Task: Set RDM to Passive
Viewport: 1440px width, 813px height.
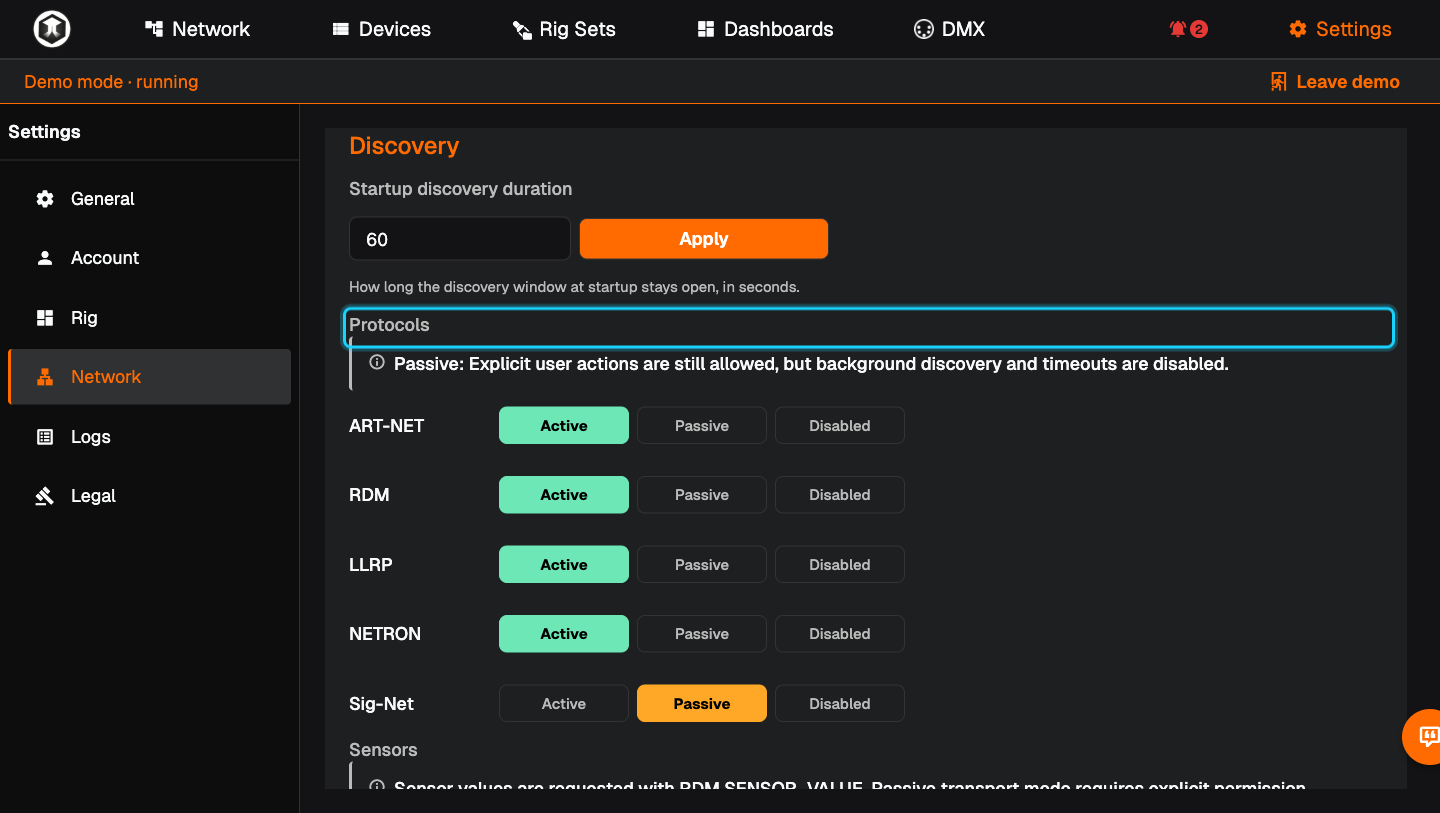Action: click(702, 495)
